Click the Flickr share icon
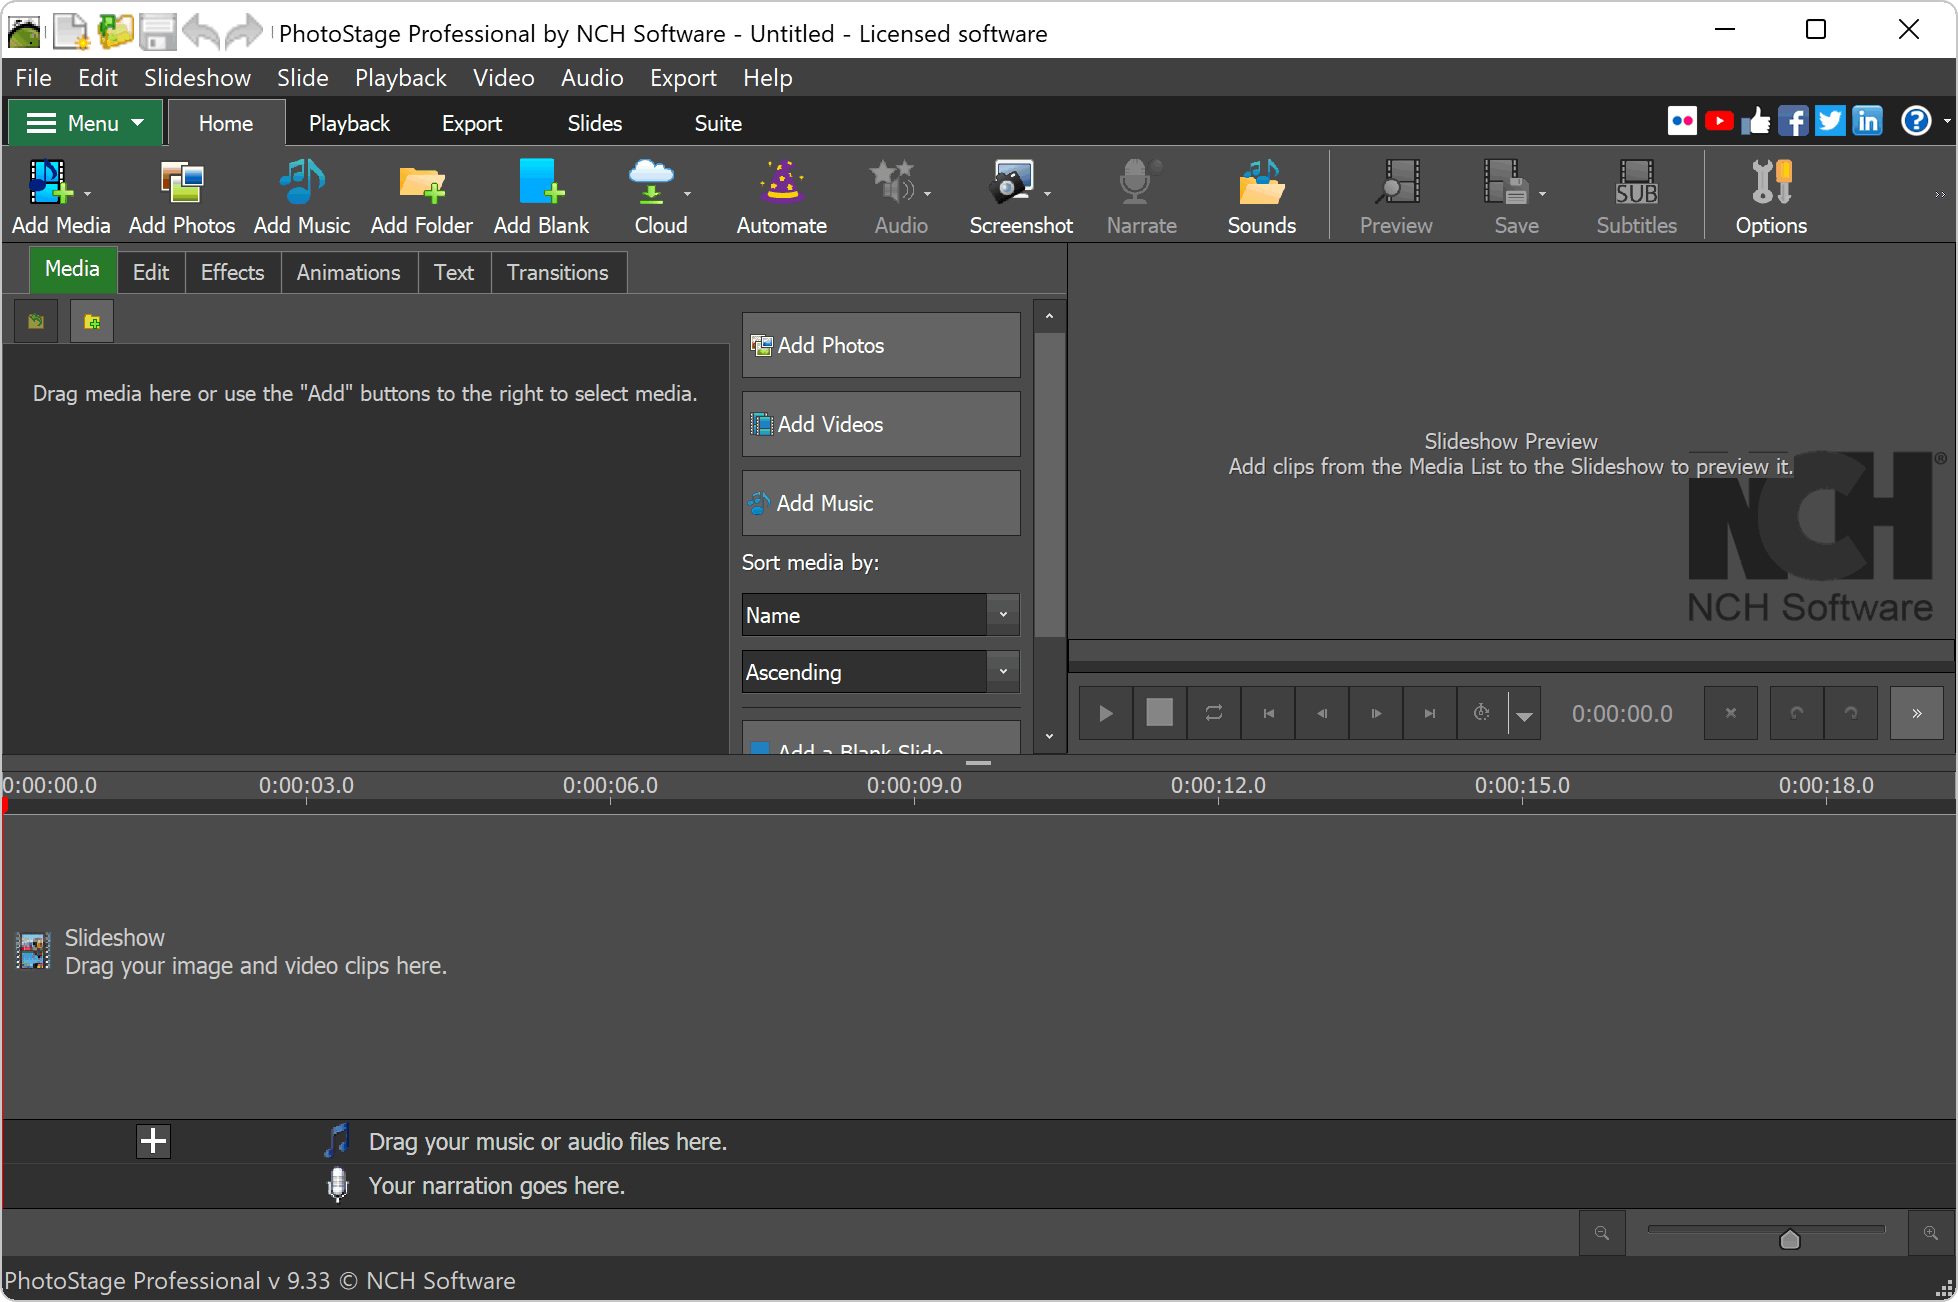The width and height of the screenshot is (1958, 1302). pos(1682,121)
